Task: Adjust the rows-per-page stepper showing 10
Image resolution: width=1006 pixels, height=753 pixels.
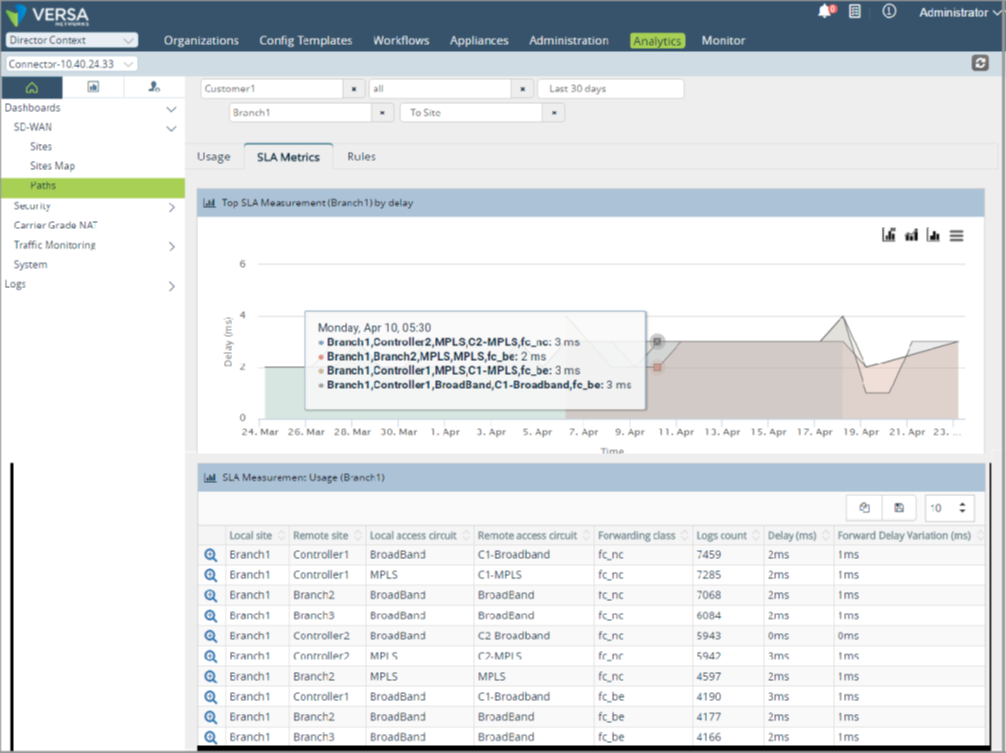Action: 950,508
